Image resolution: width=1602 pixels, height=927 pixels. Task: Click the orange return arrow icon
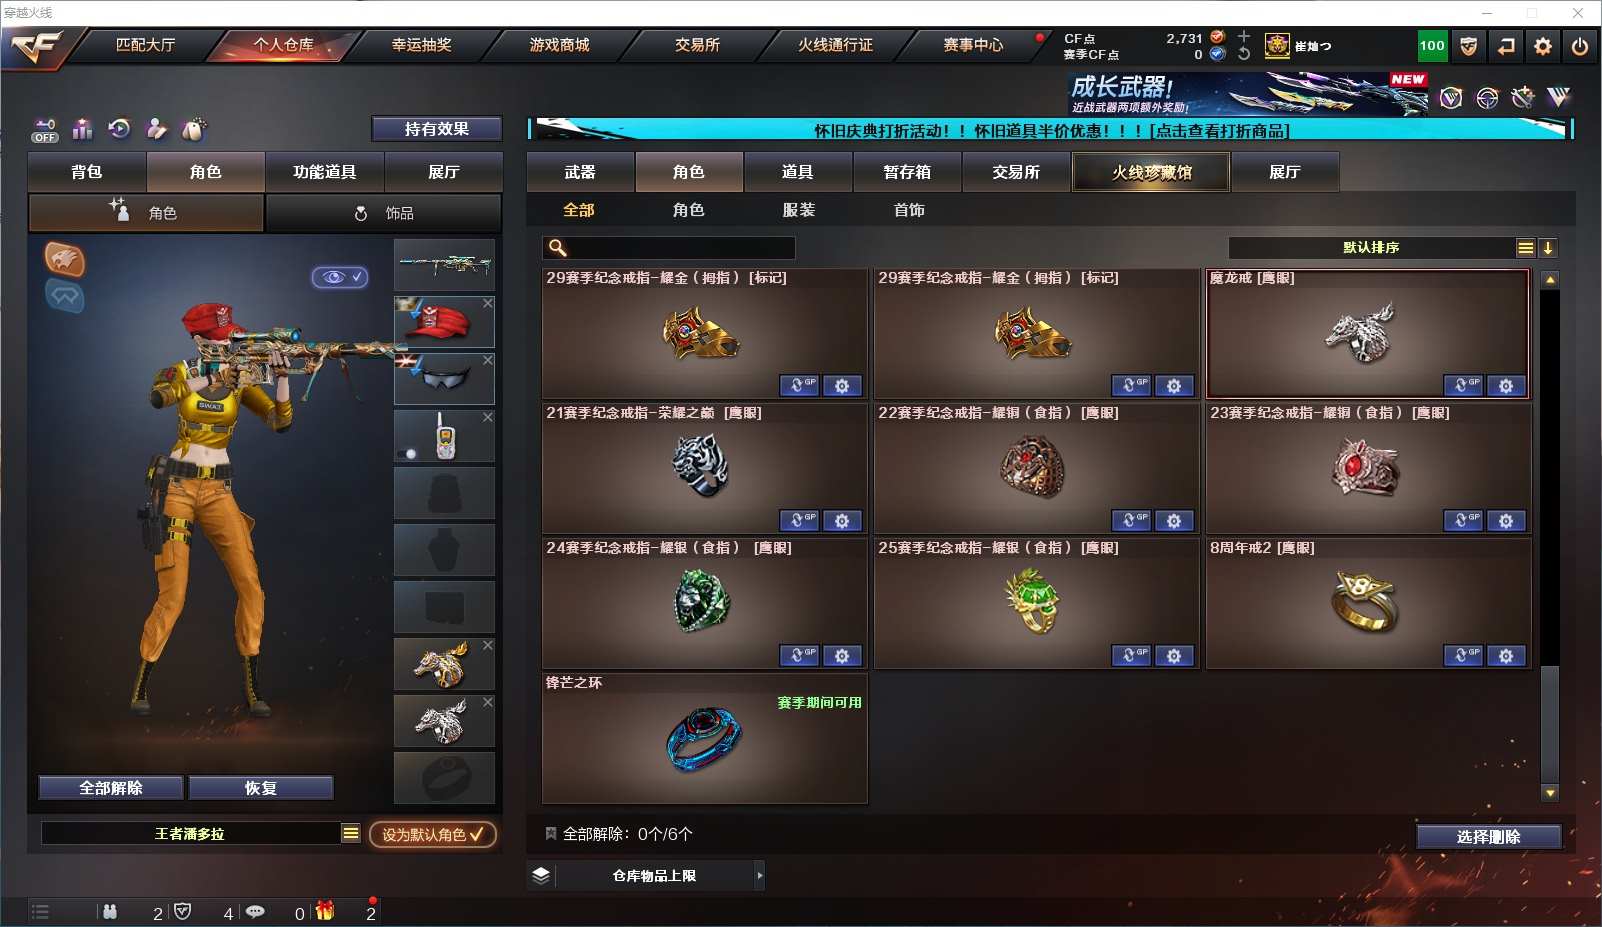[x=1506, y=46]
